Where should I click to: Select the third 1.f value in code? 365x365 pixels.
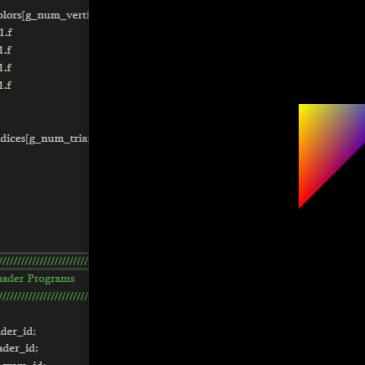tap(6, 68)
